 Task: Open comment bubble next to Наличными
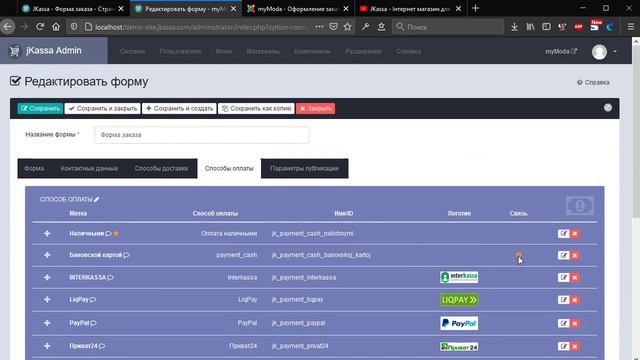click(108, 233)
